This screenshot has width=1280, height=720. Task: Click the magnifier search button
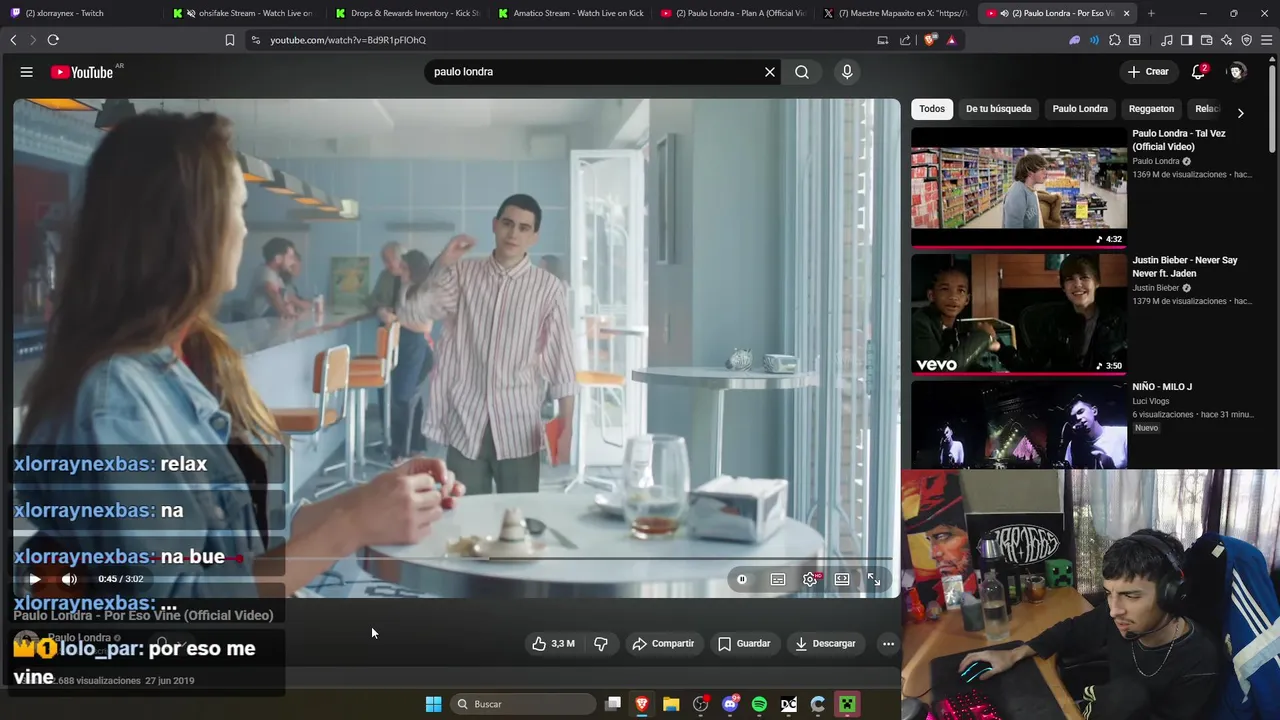[x=802, y=72]
